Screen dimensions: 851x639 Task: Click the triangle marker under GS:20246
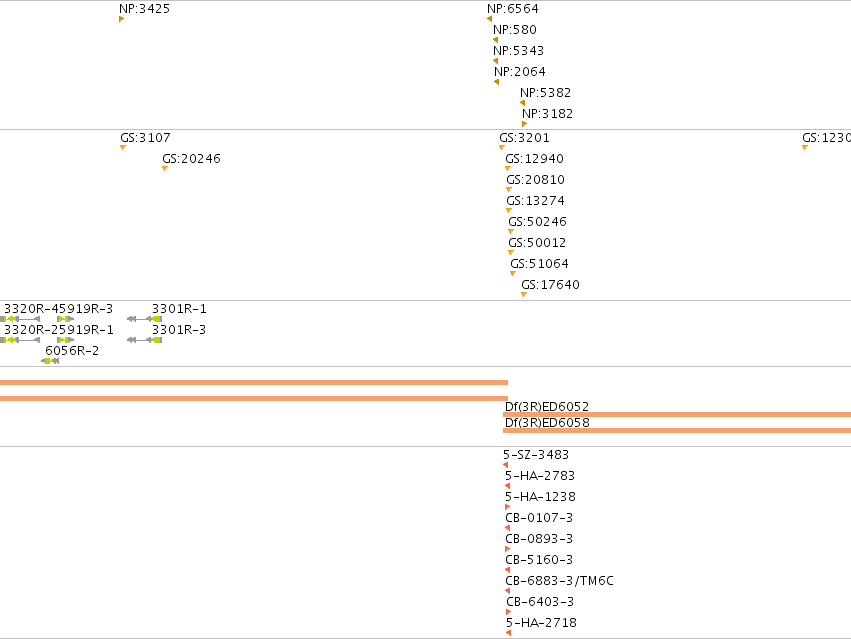click(165, 169)
